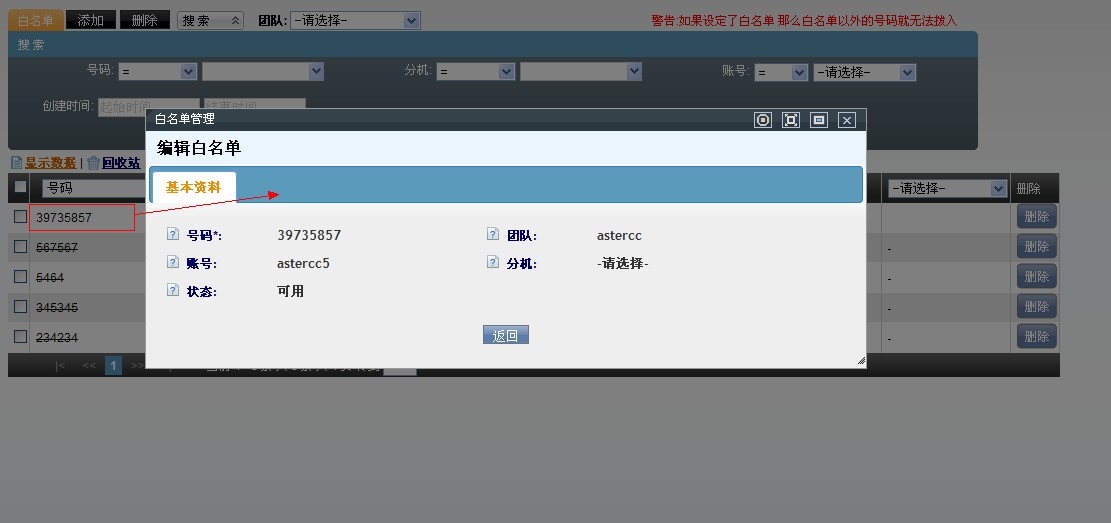Click the help icon beside 号码 field

(x=173, y=235)
